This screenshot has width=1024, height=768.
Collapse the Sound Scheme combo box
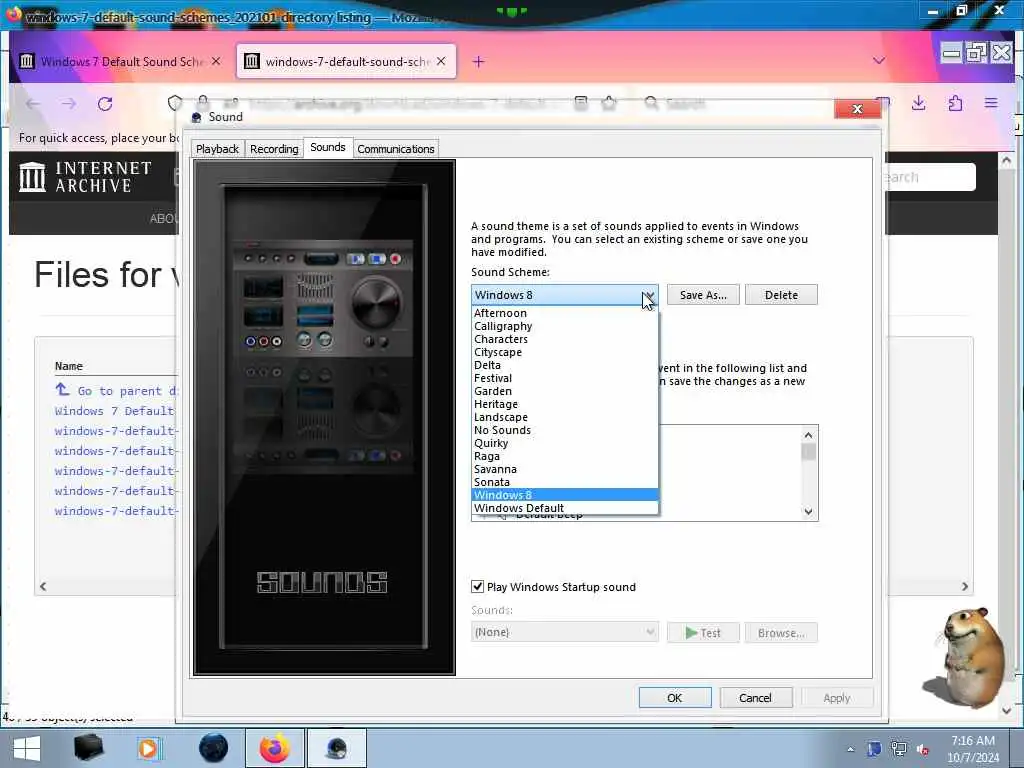(x=648, y=295)
